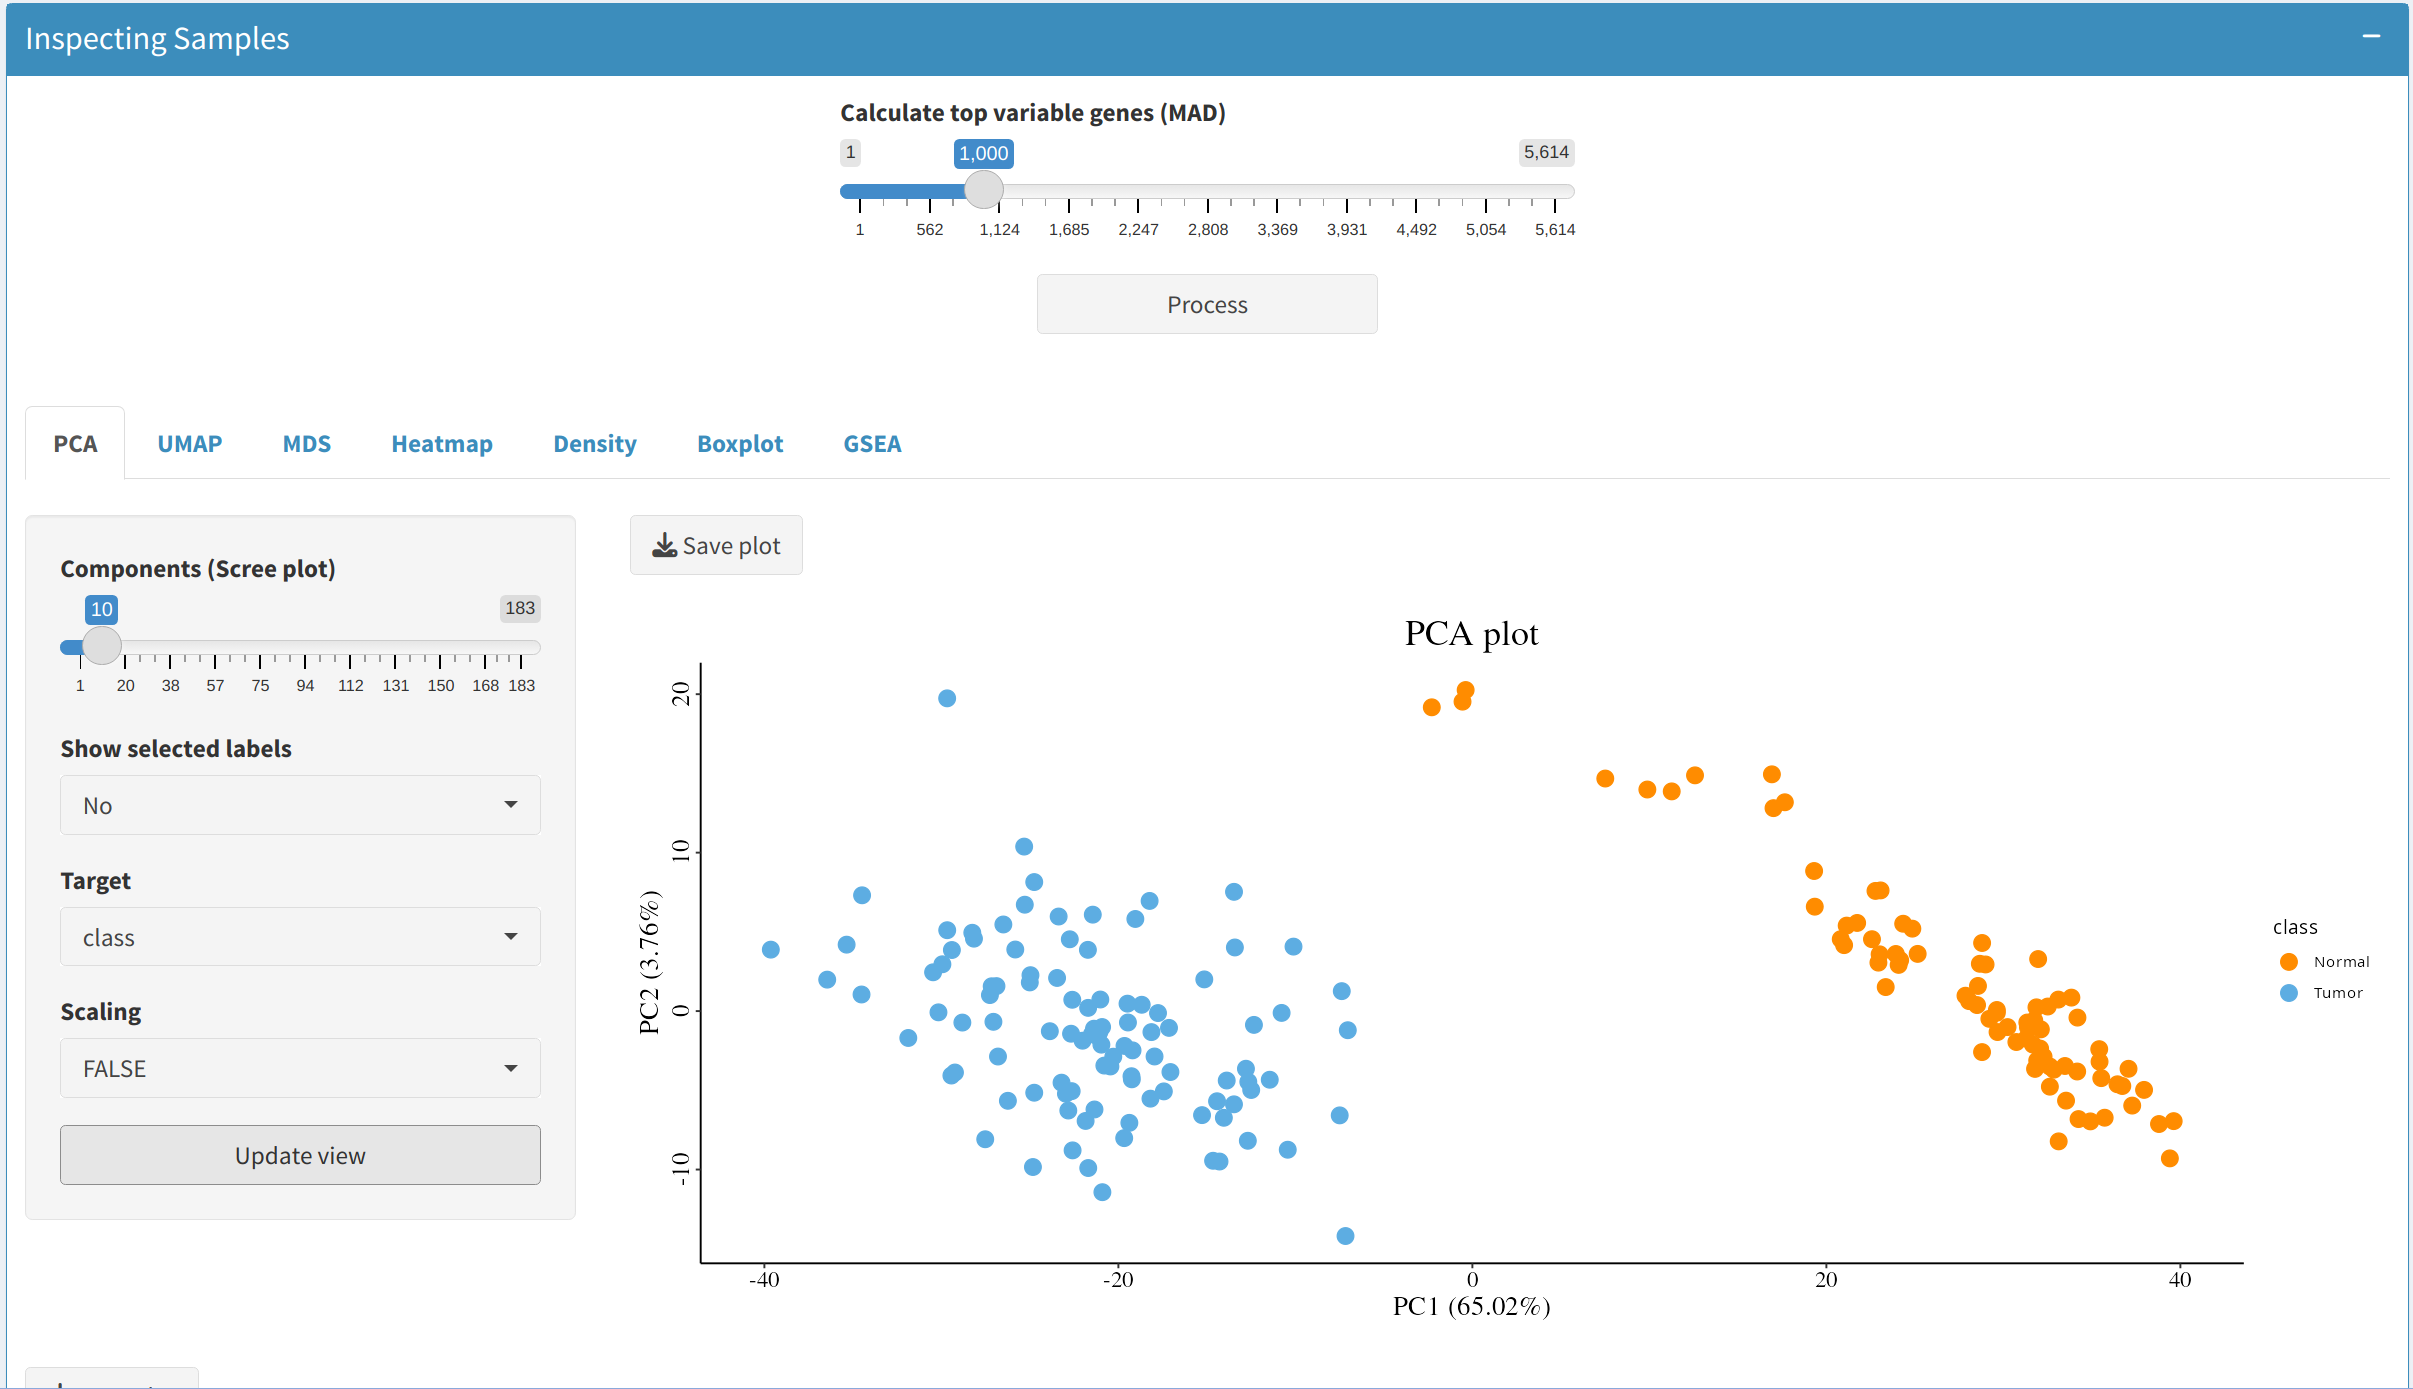The height and width of the screenshot is (1389, 2413).
Task: Click the Tumor legend entry
Action: point(2320,992)
